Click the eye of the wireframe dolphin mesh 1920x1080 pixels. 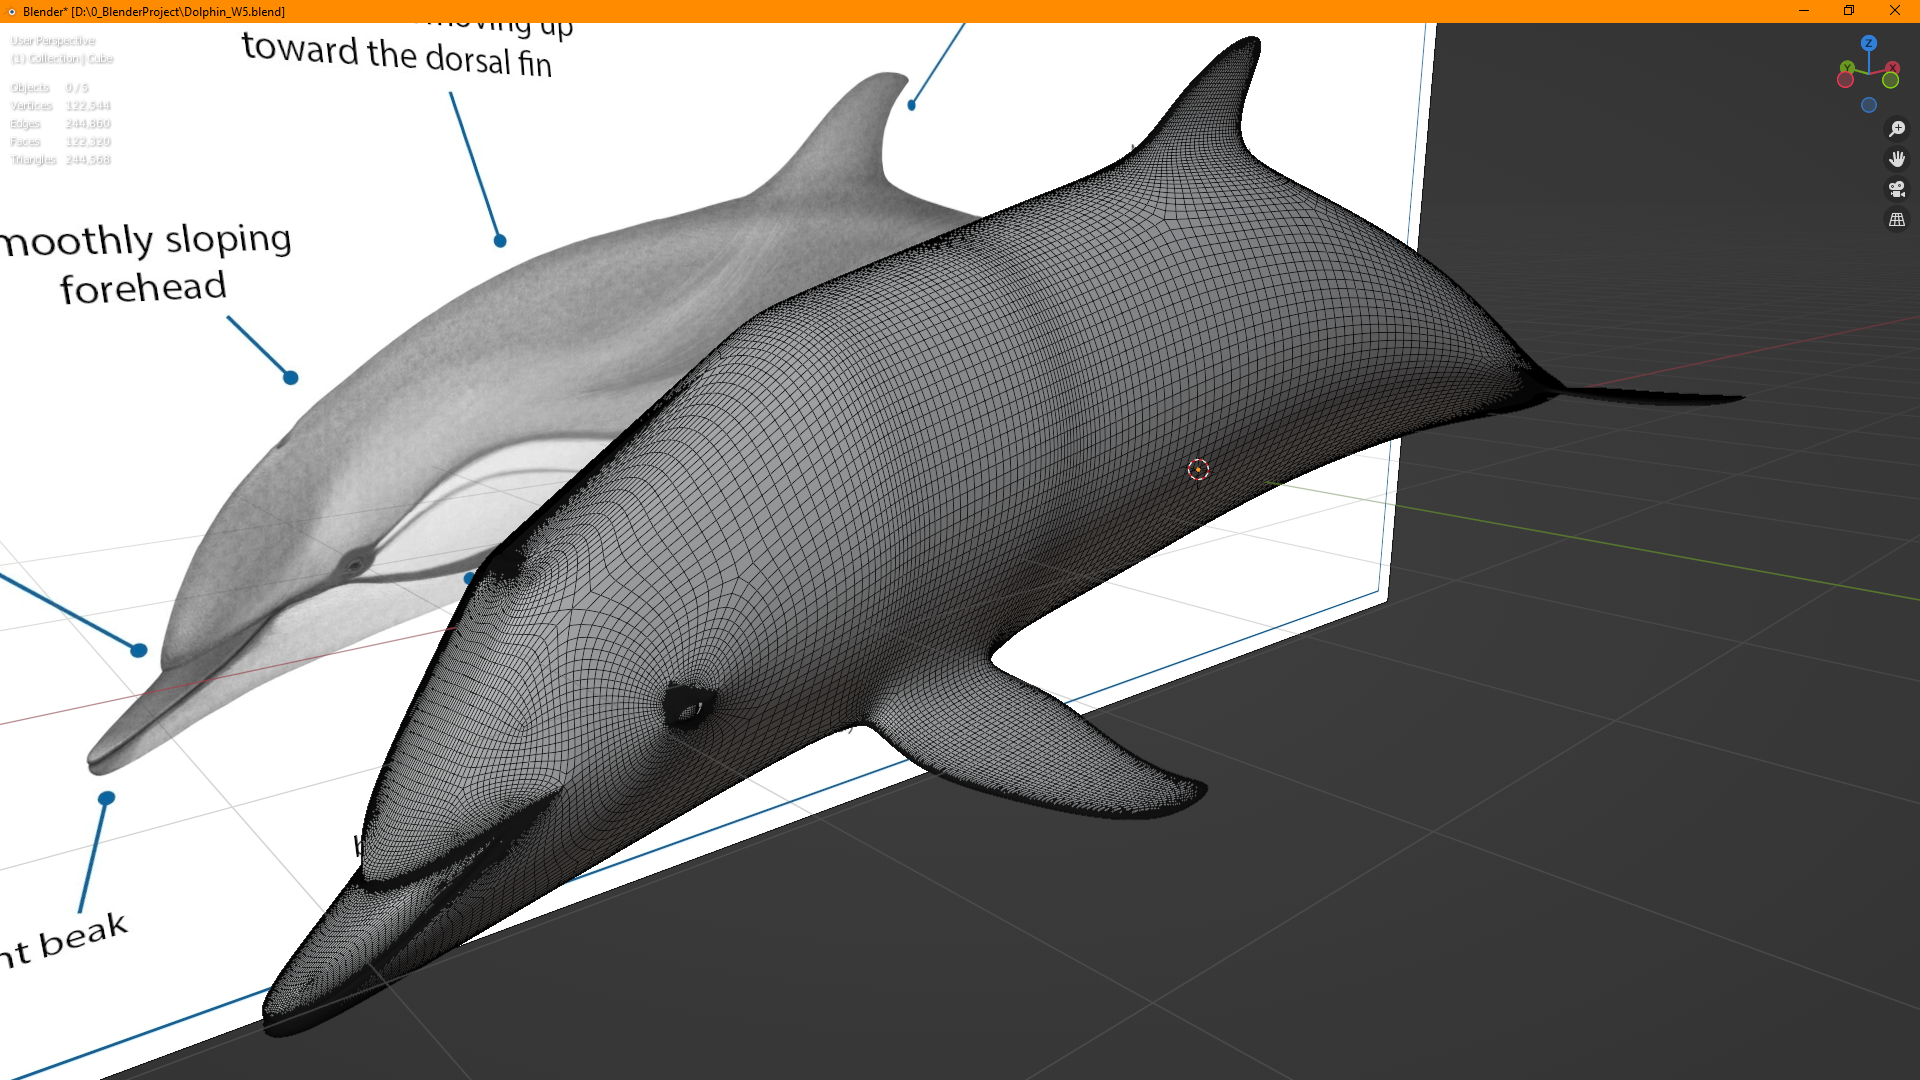(x=688, y=708)
